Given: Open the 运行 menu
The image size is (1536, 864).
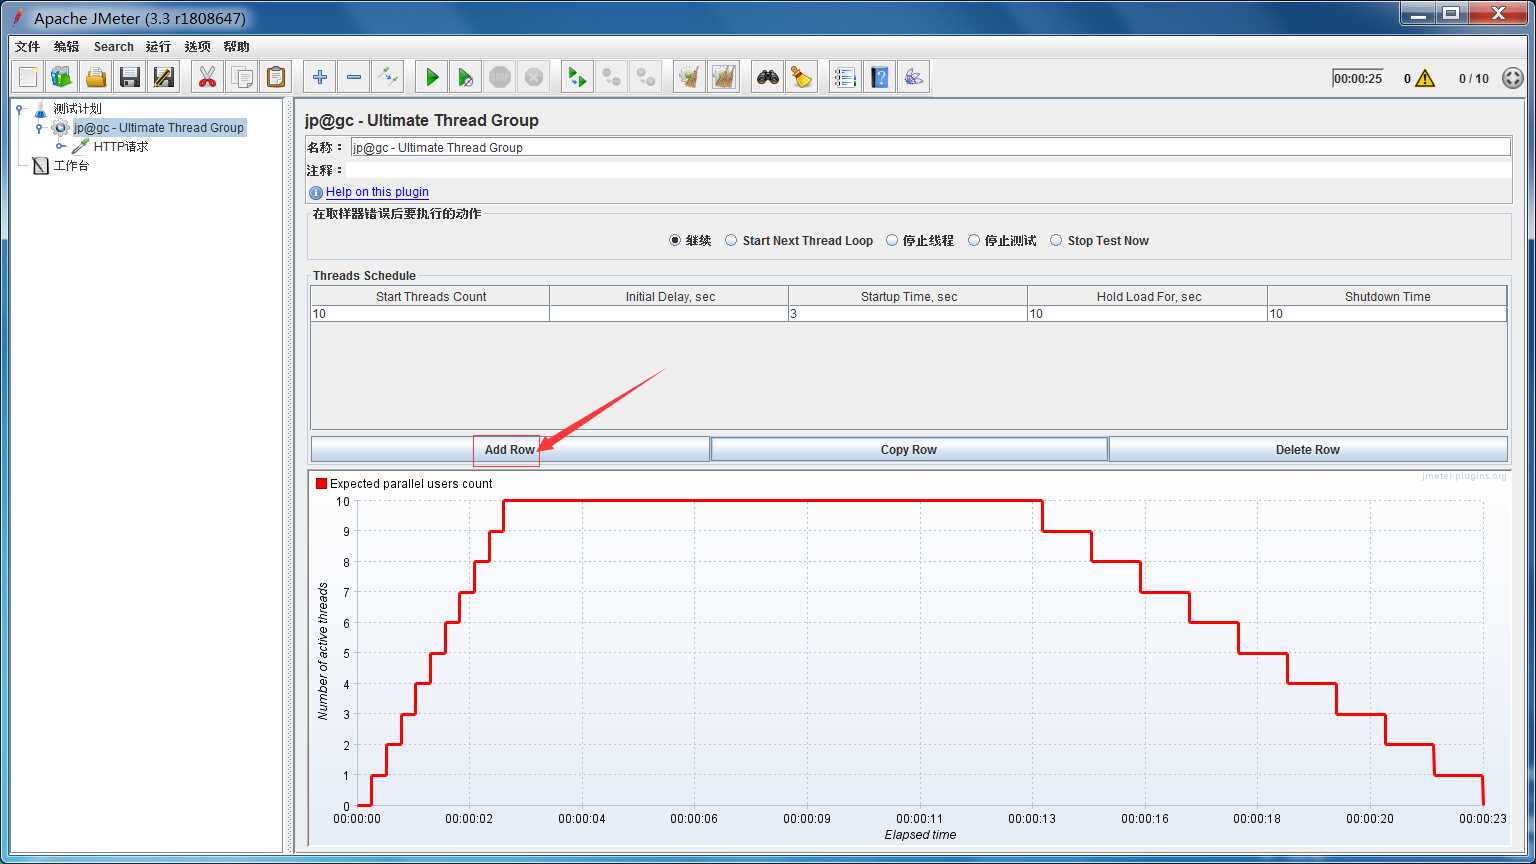Looking at the screenshot, I should pyautogui.click(x=158, y=46).
